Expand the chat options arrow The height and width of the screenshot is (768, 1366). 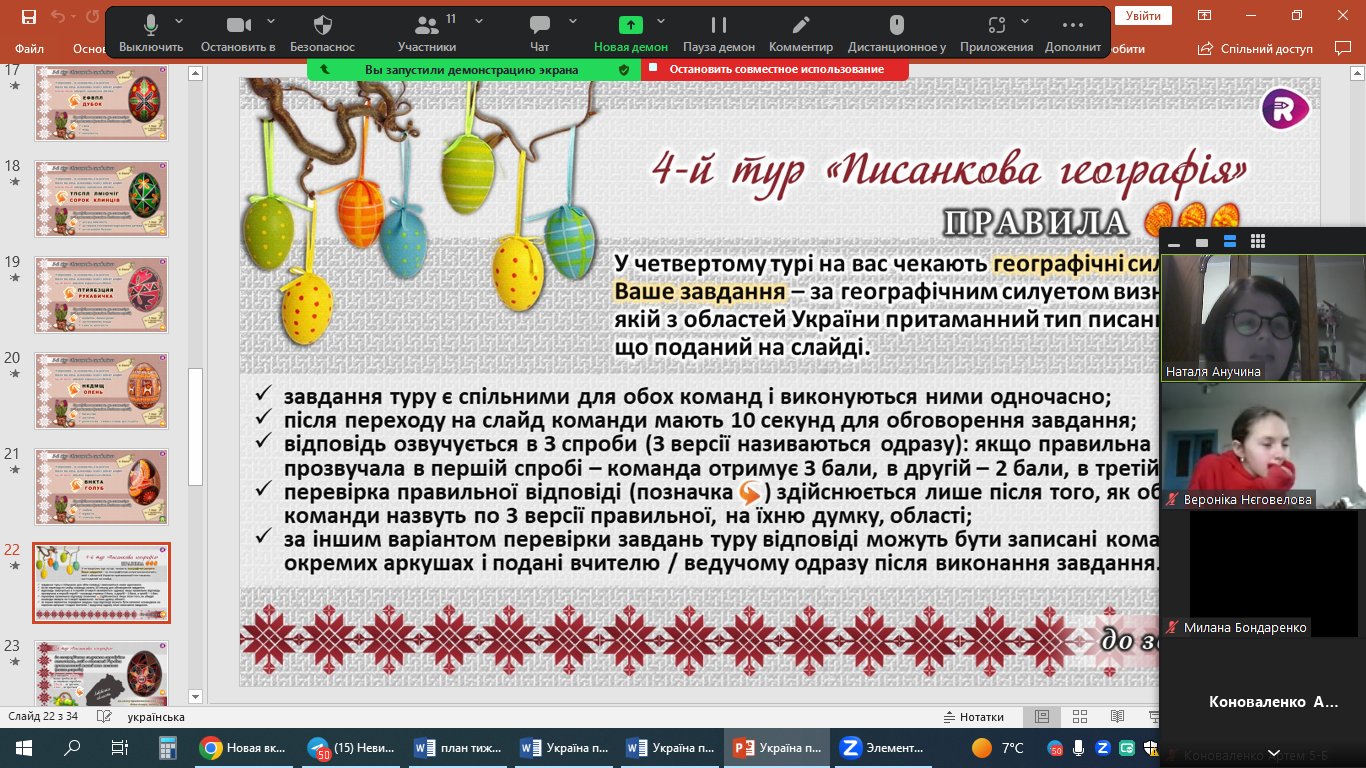tap(573, 21)
